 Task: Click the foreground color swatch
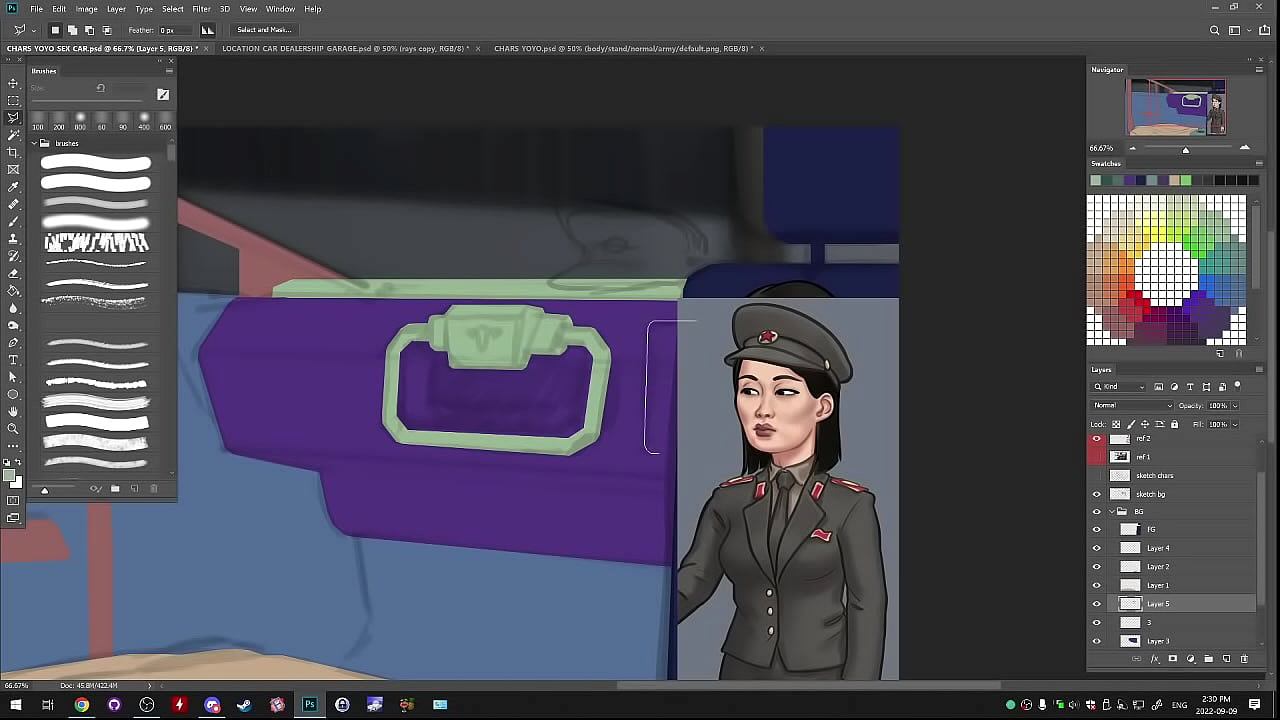click(10, 476)
